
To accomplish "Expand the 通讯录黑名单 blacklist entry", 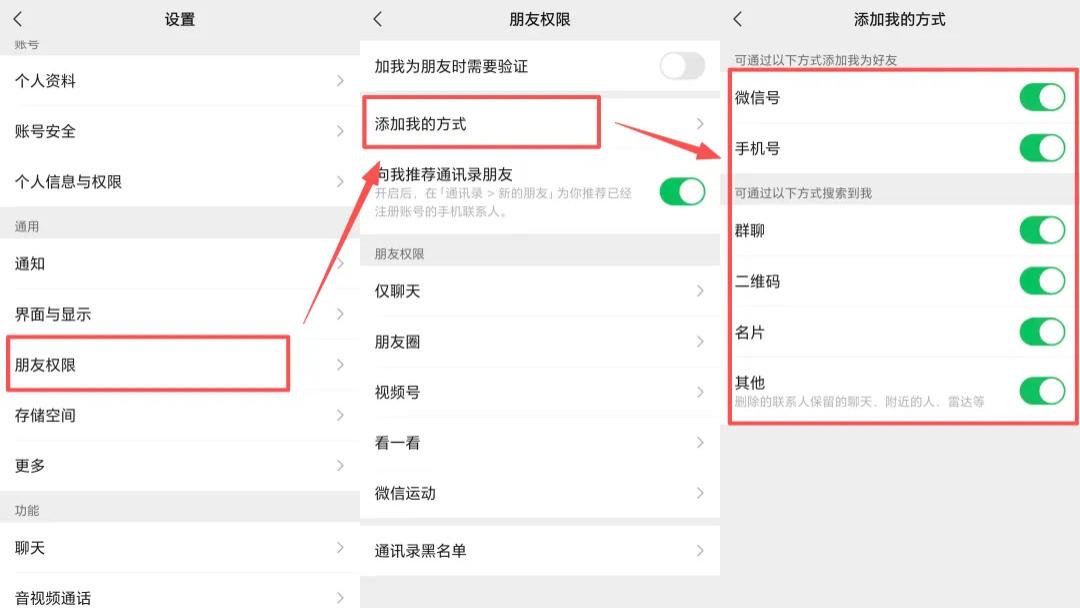I will pos(540,550).
